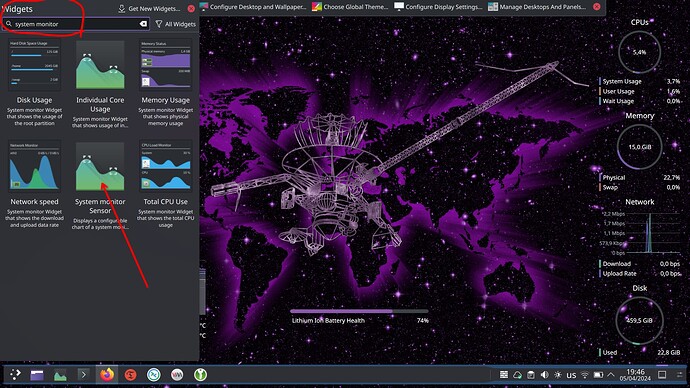
Task: Select the System monitor Sensor widget
Action: [x=100, y=186]
